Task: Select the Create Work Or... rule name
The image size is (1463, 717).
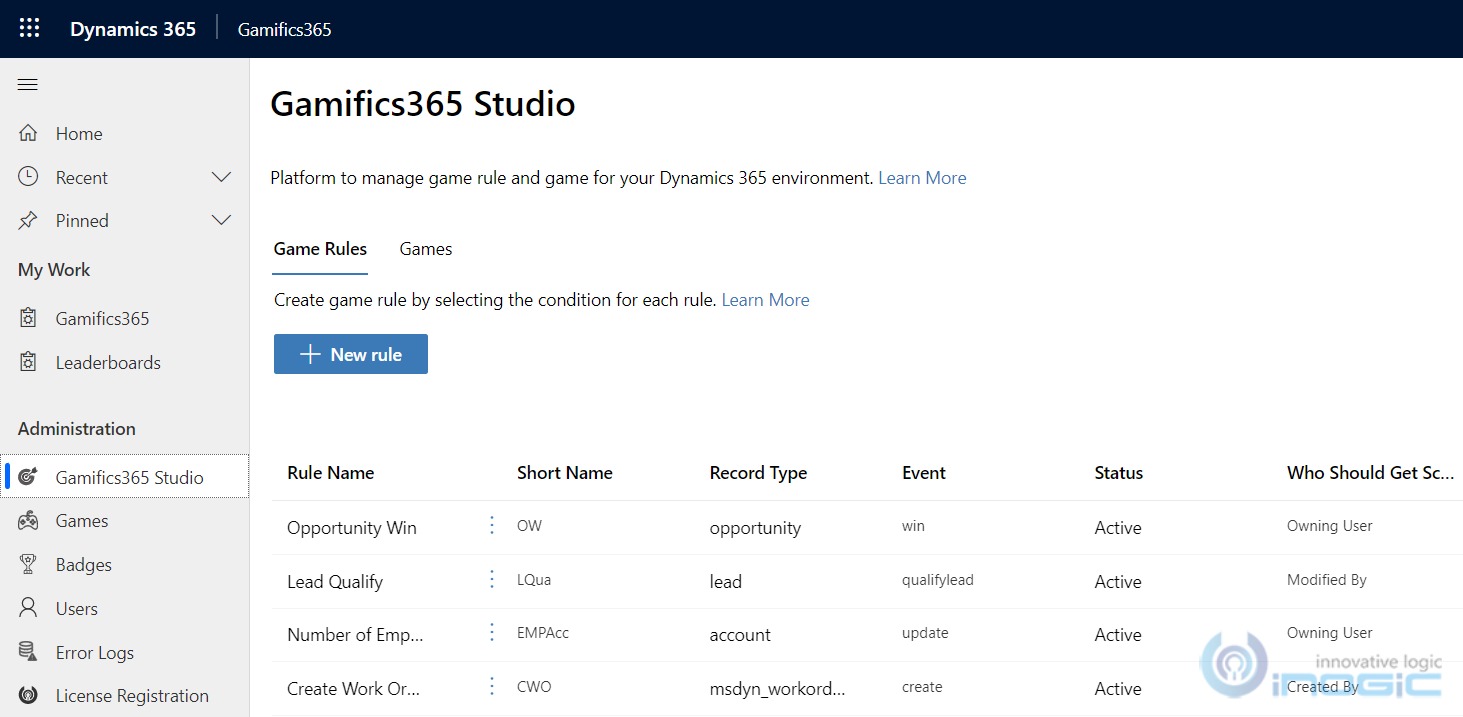Action: [x=353, y=689]
